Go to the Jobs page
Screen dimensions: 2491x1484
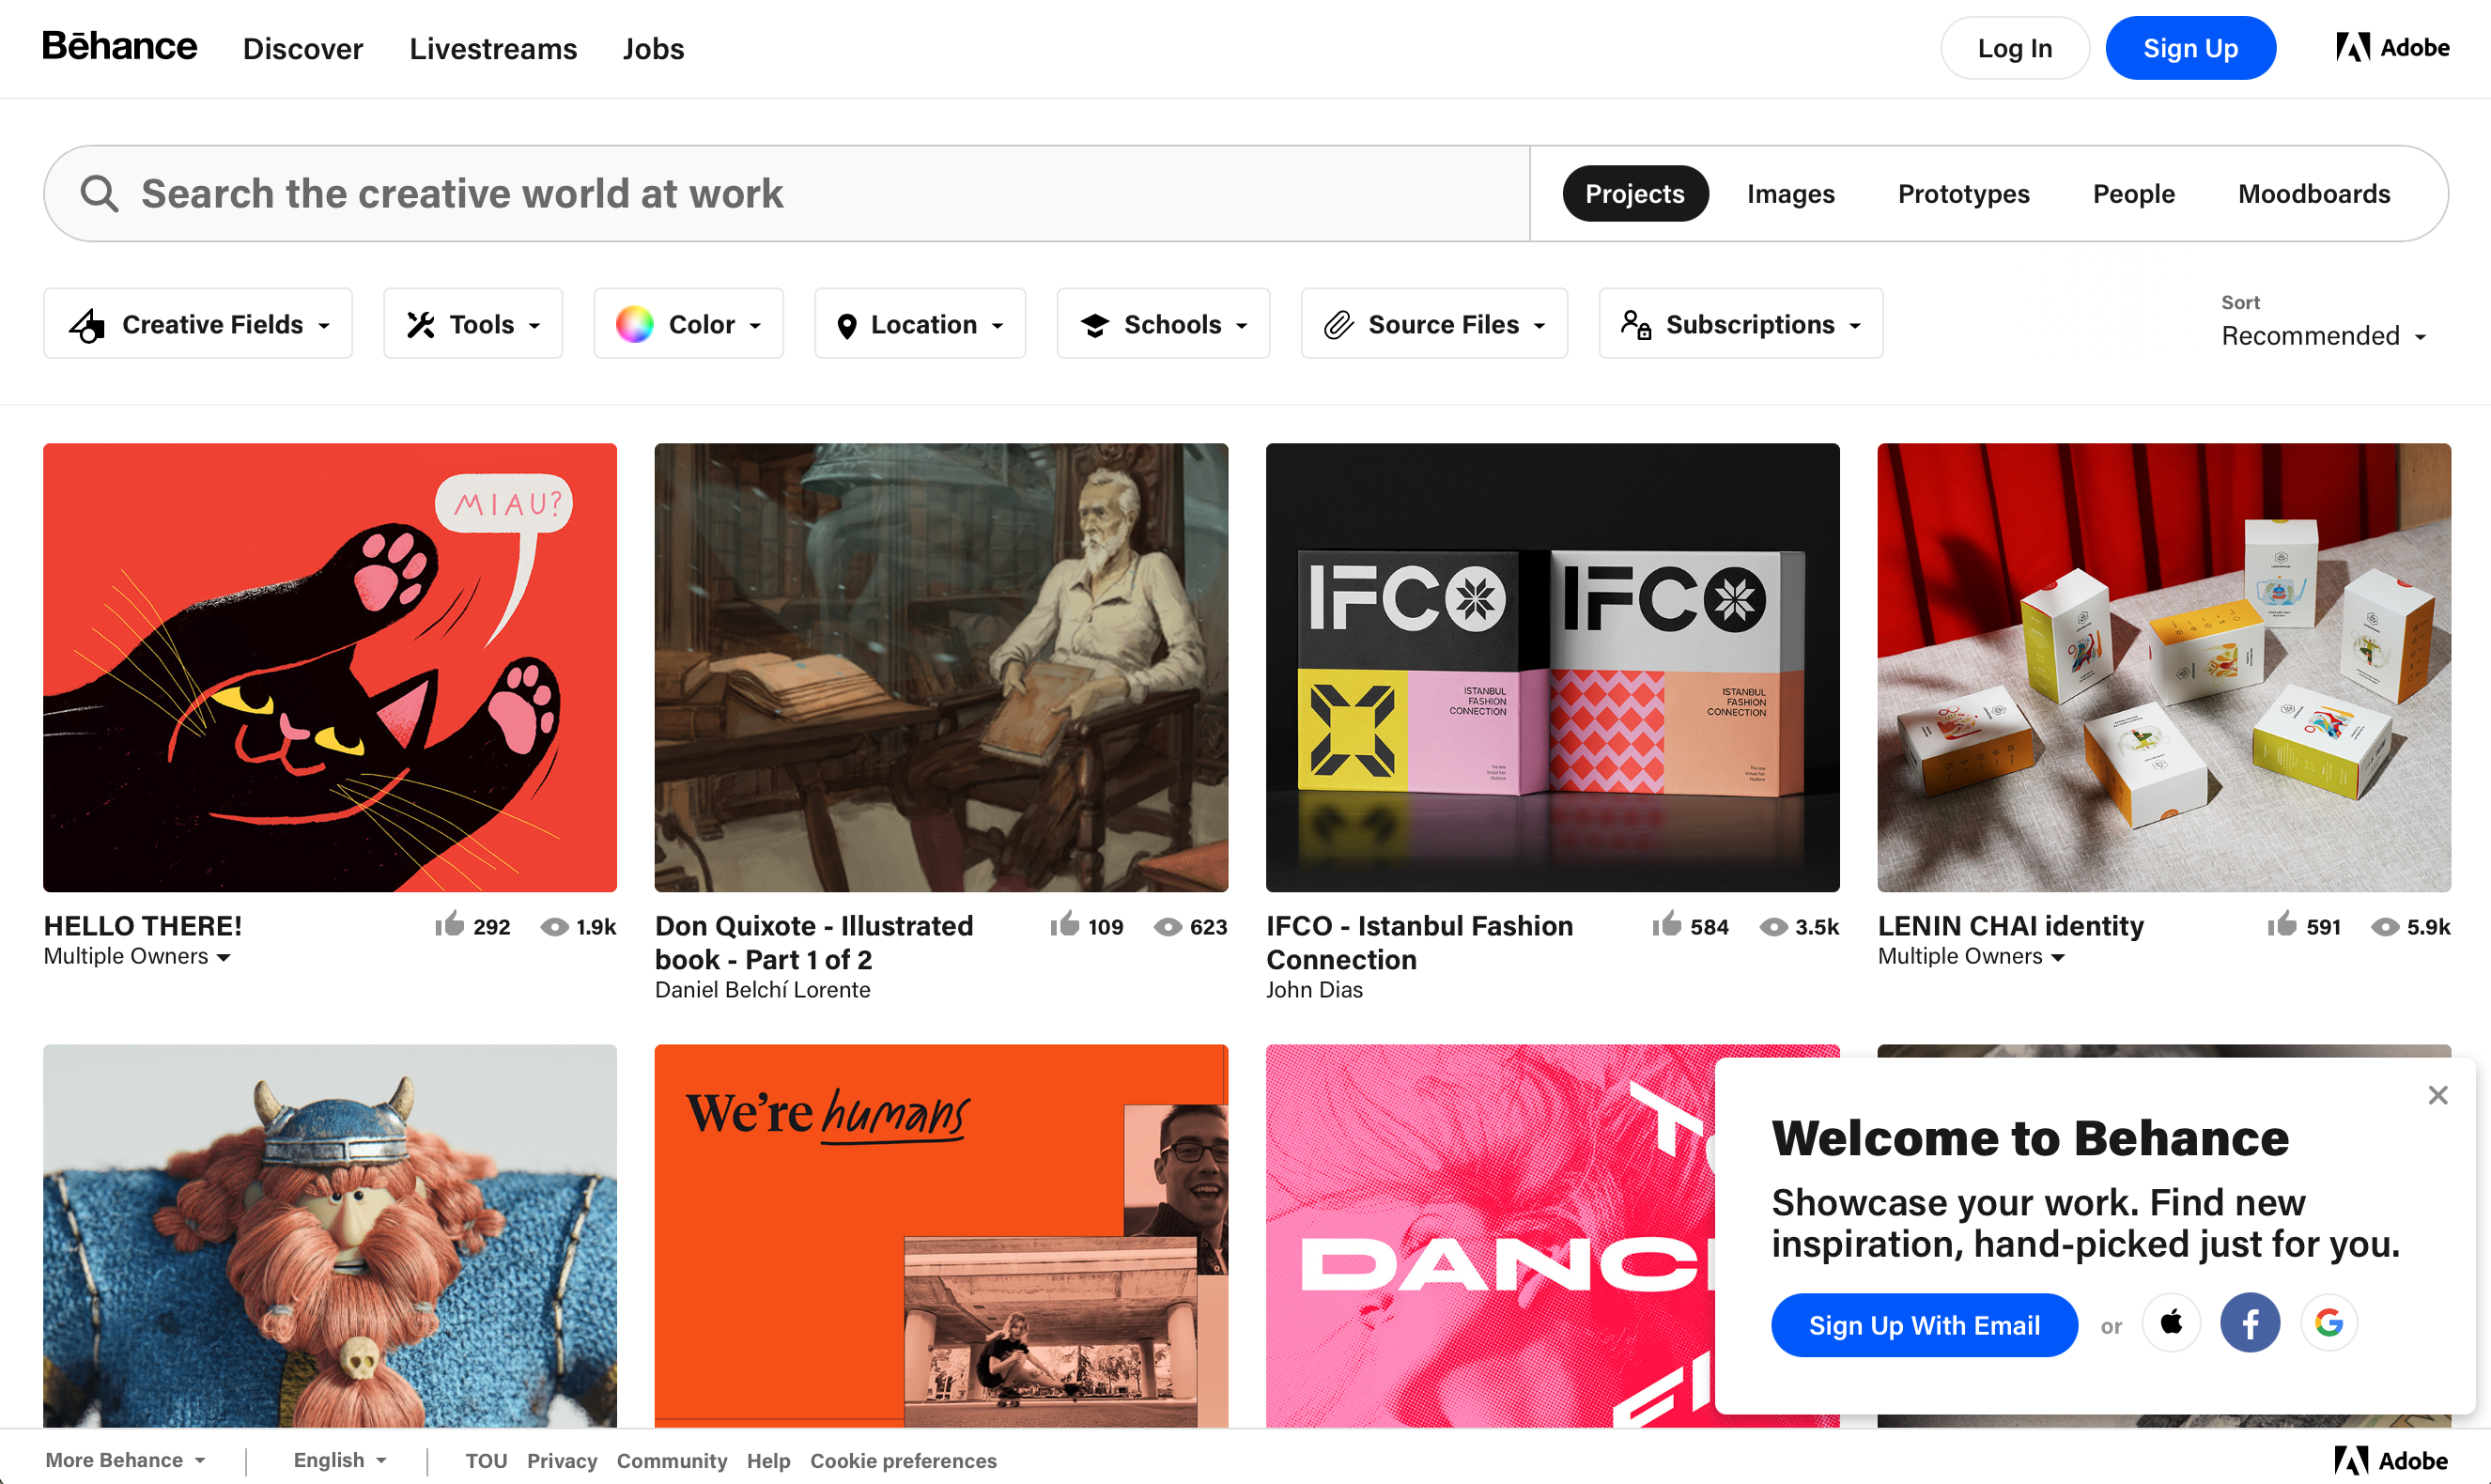click(653, 48)
